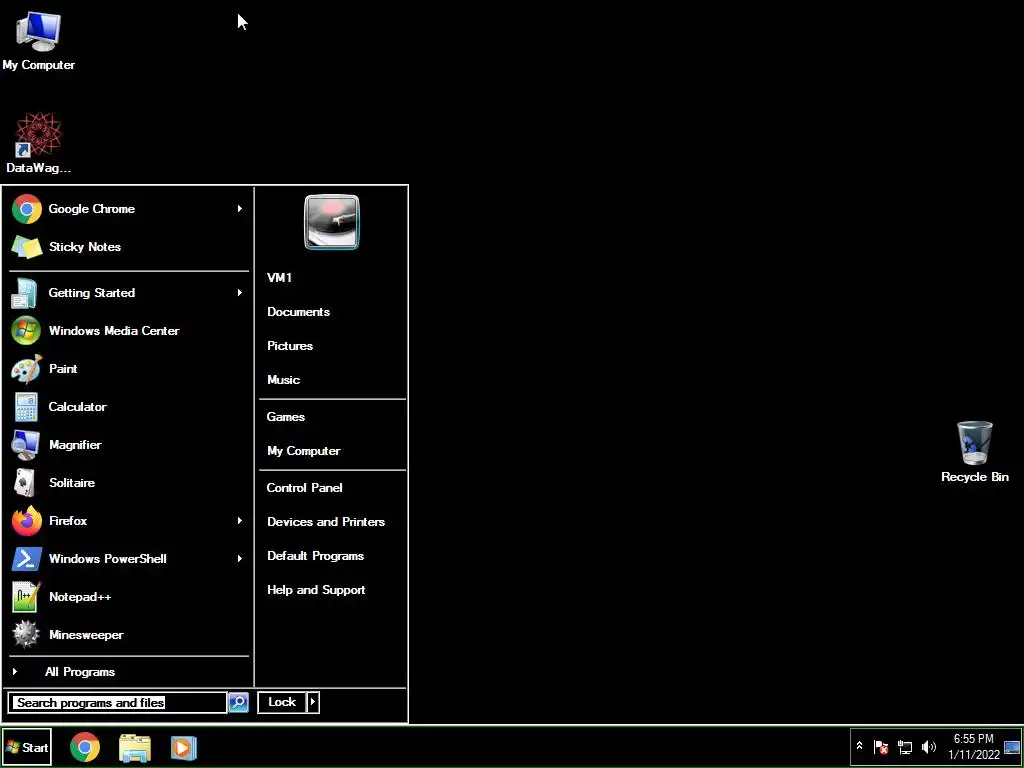1024x768 pixels.
Task: Open the media player taskbar icon
Action: point(184,748)
